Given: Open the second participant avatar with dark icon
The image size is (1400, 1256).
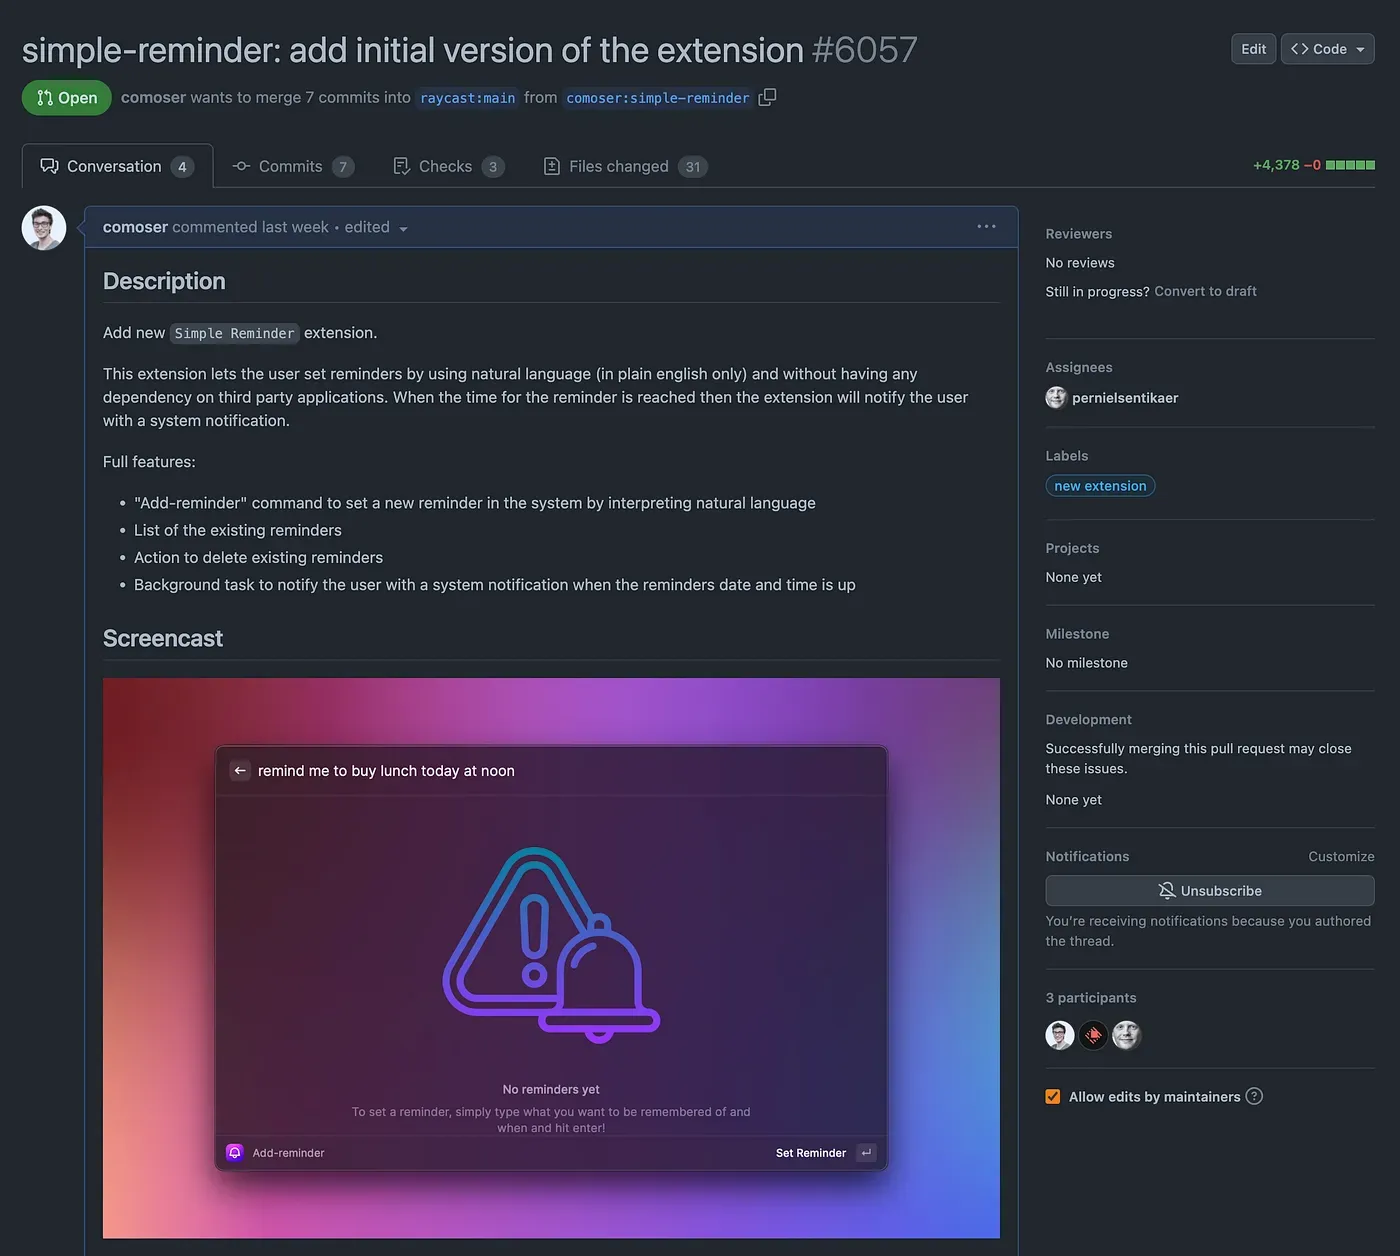Looking at the screenshot, I should (x=1094, y=1035).
